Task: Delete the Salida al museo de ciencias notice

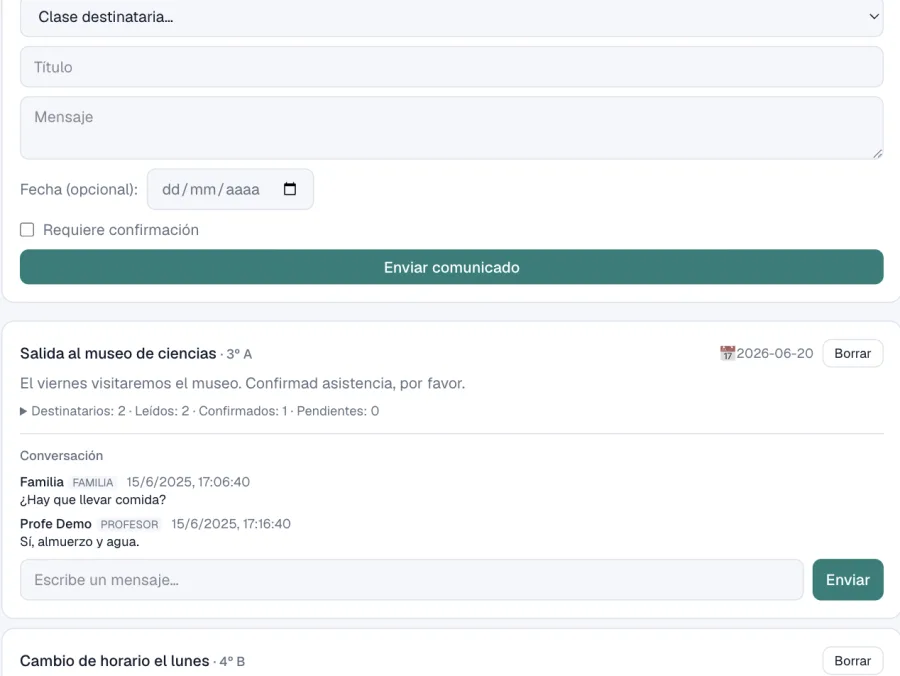Action: tap(852, 353)
